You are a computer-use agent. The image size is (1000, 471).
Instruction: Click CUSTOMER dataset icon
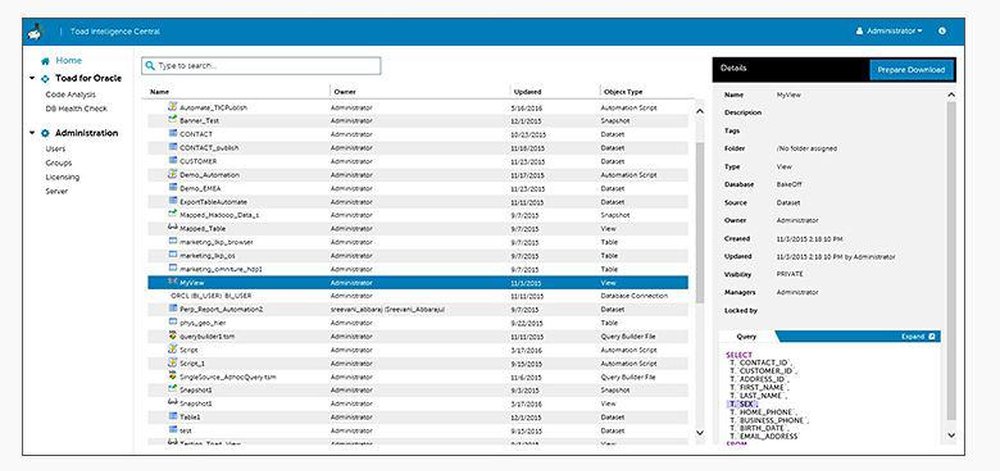pos(172,161)
